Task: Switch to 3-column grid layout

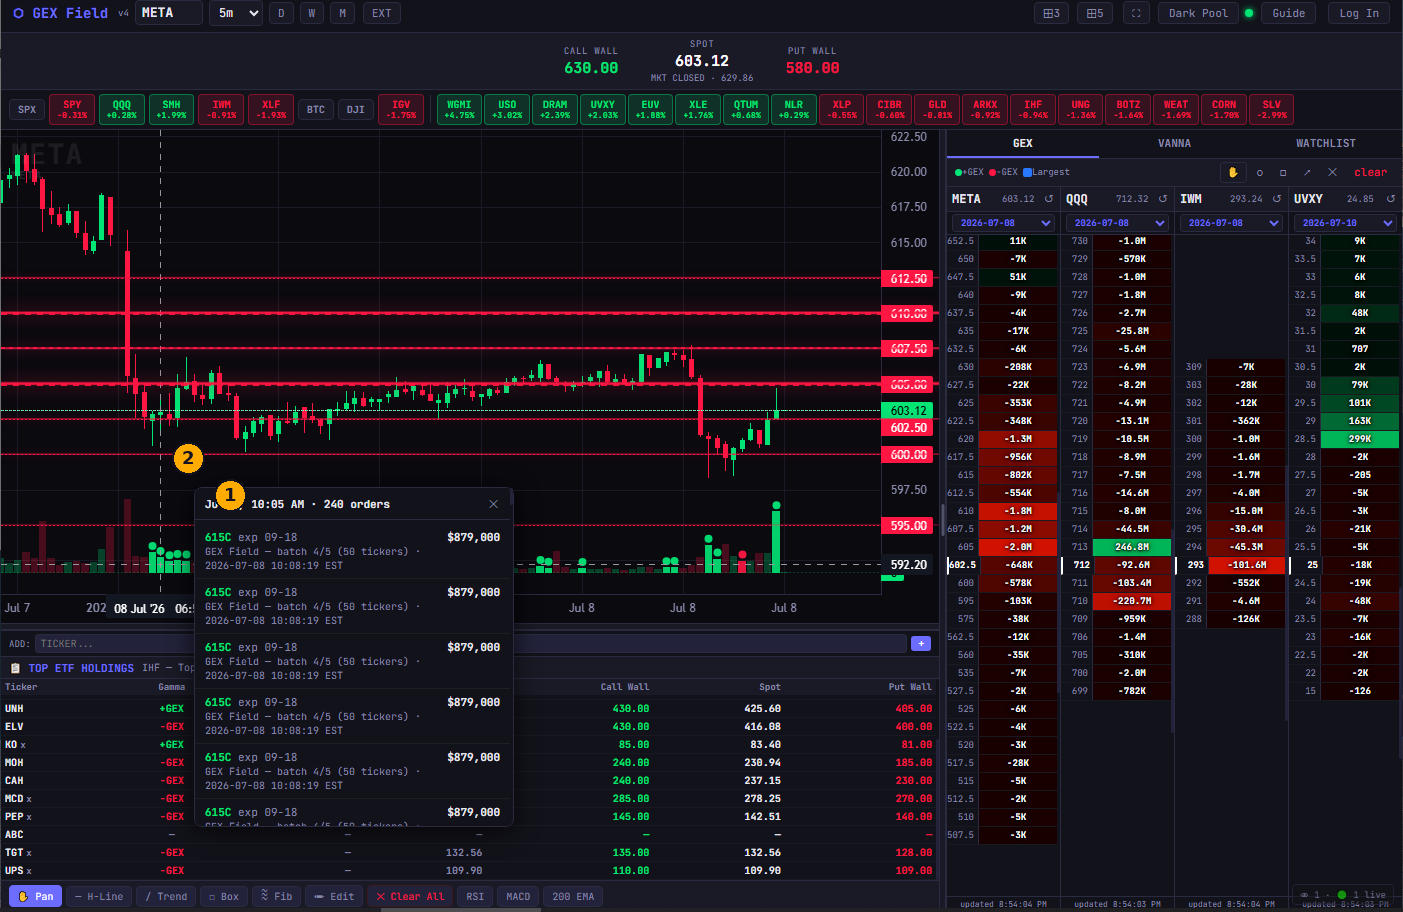Action: [1051, 13]
